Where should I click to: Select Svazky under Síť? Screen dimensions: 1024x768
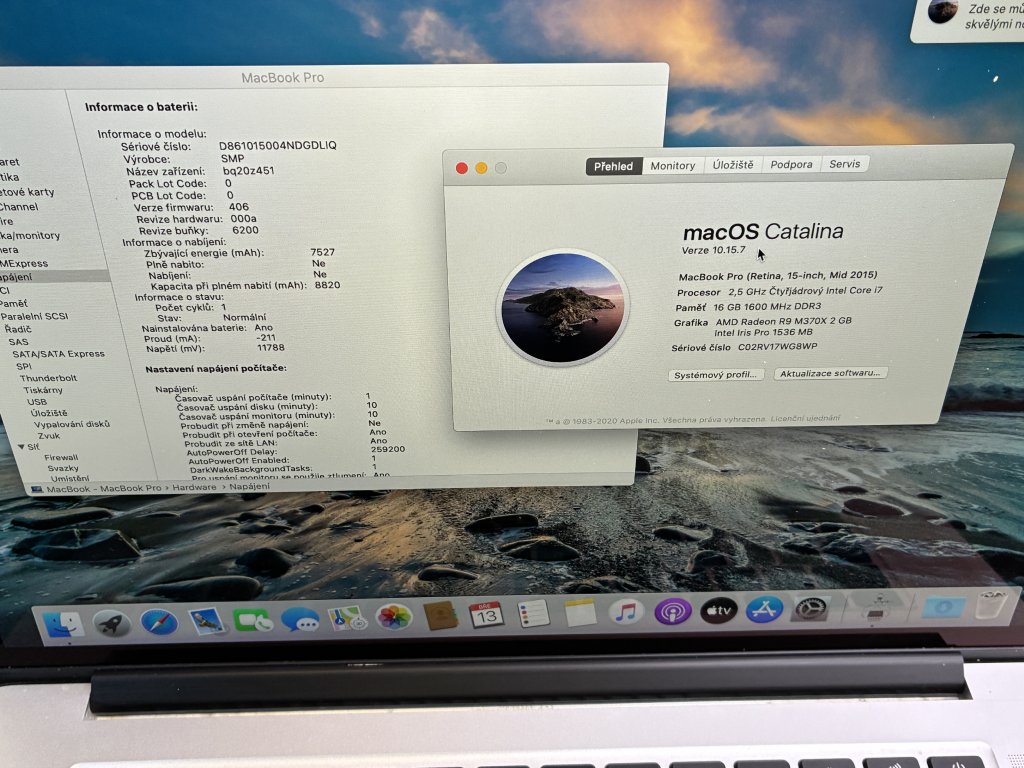click(x=63, y=468)
